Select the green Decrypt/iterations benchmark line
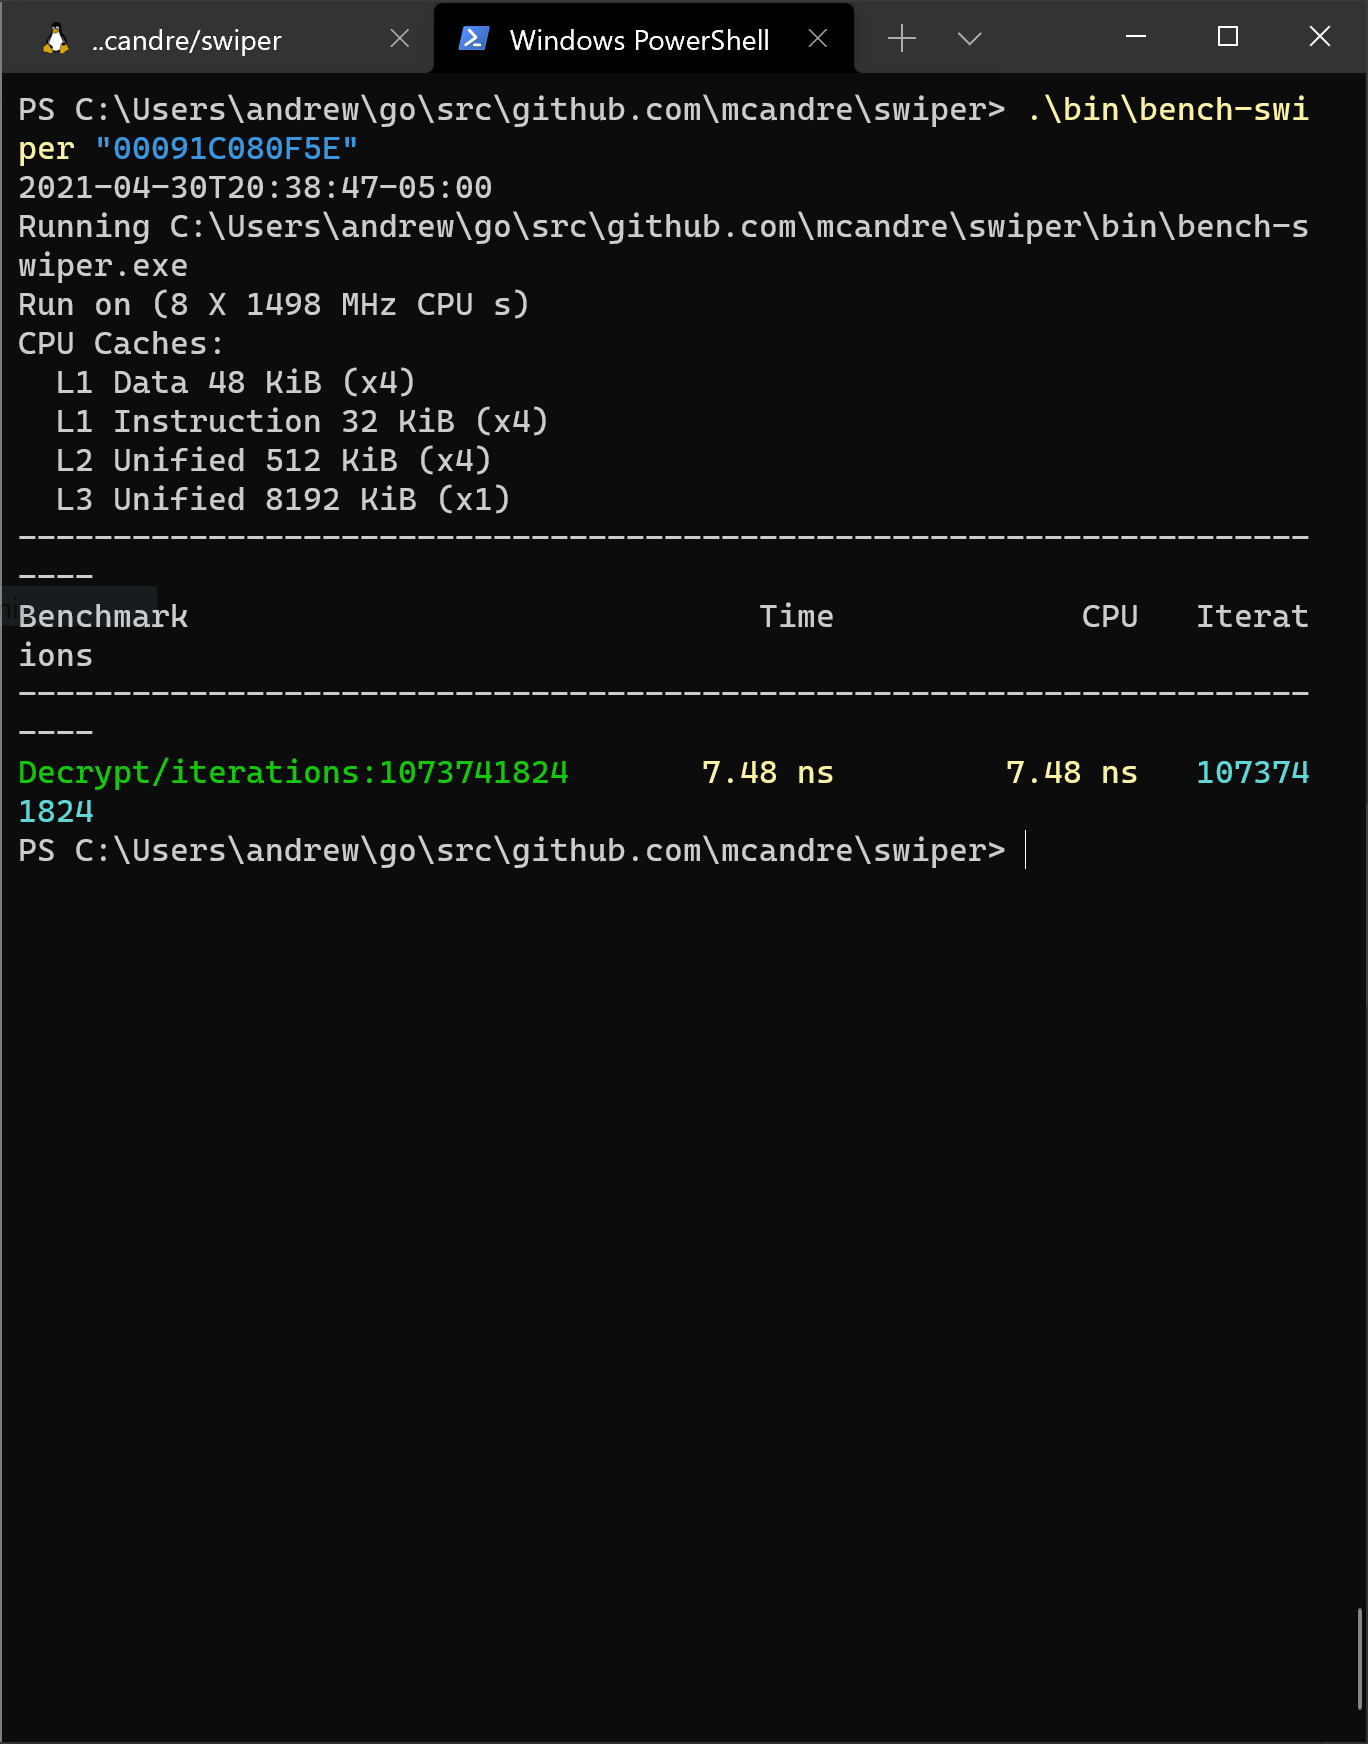This screenshot has height=1744, width=1368. 293,772
